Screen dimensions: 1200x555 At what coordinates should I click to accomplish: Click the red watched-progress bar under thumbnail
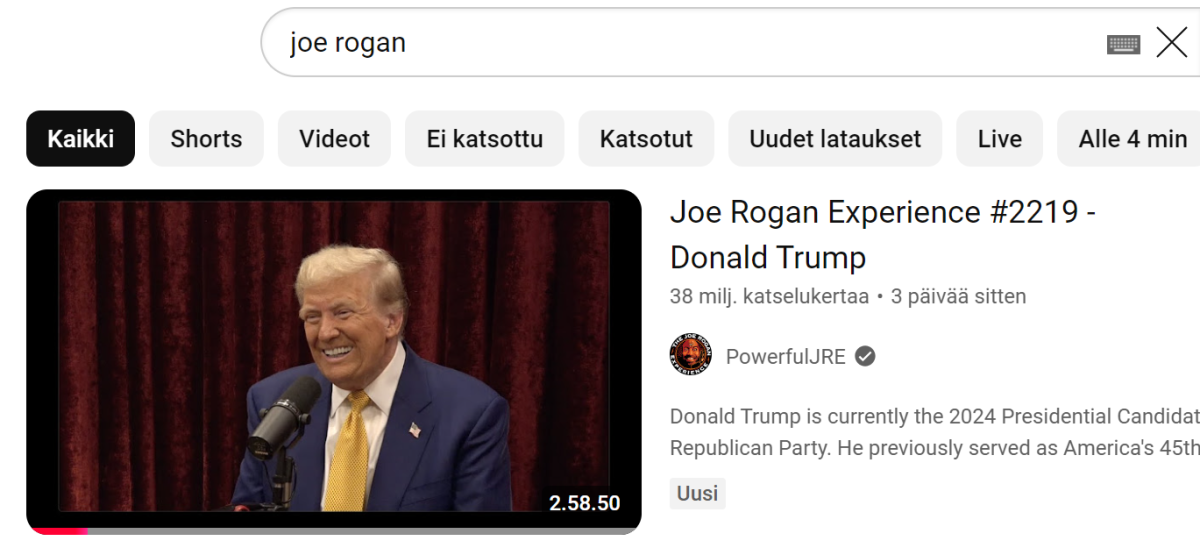57,531
